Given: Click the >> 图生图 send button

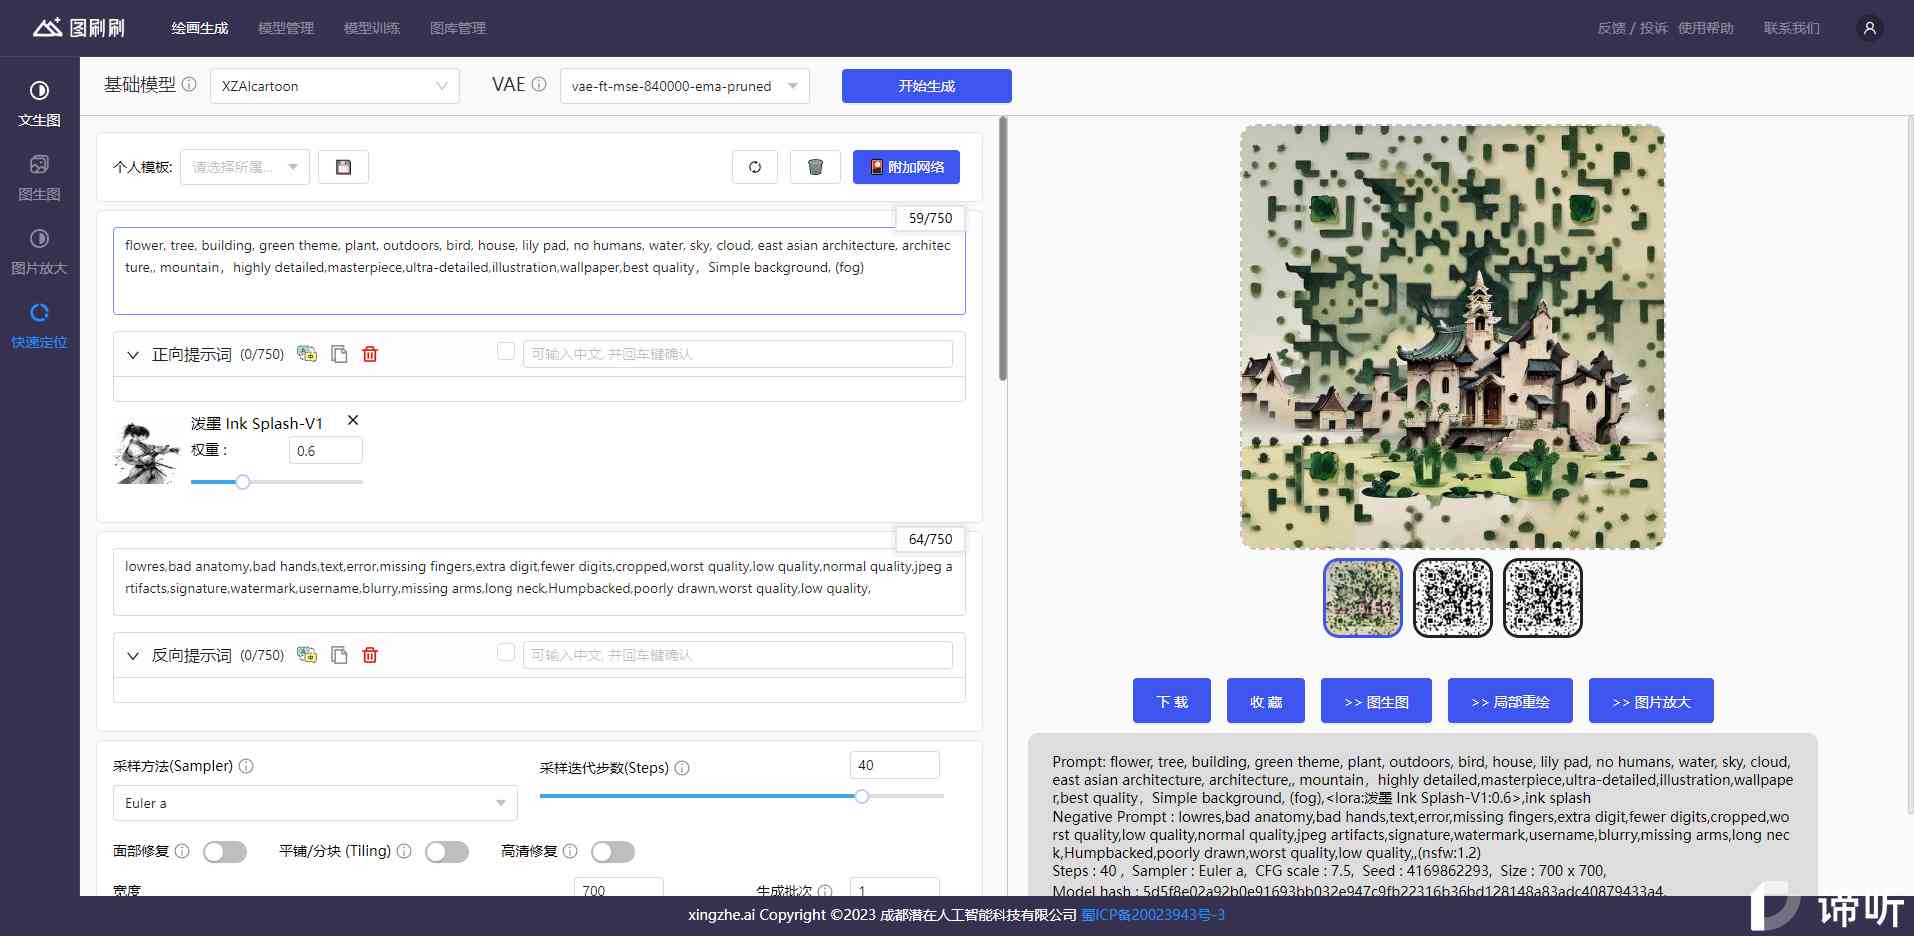Looking at the screenshot, I should pos(1376,701).
